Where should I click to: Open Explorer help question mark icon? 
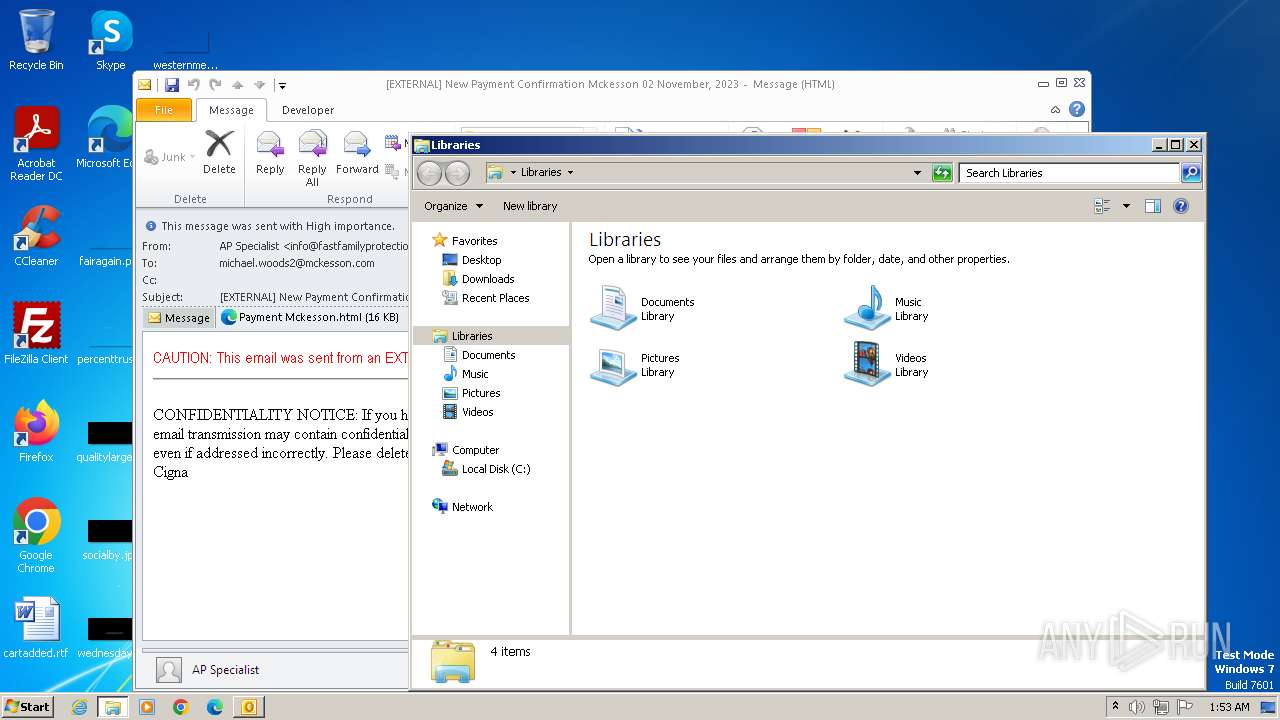click(x=1181, y=206)
